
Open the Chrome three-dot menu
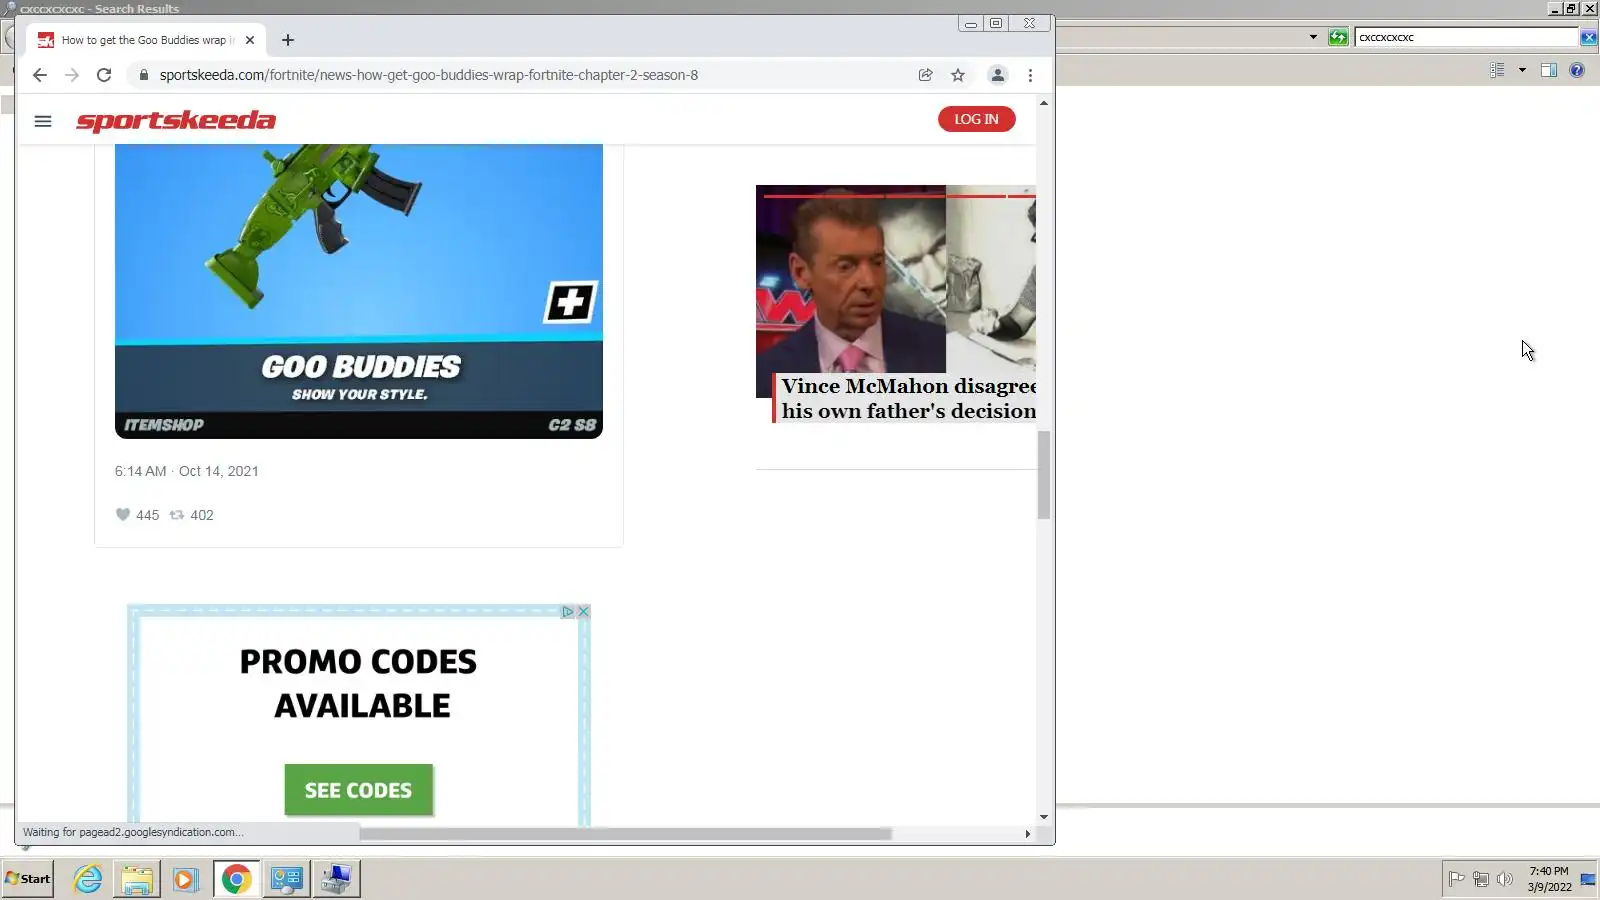click(x=1030, y=75)
